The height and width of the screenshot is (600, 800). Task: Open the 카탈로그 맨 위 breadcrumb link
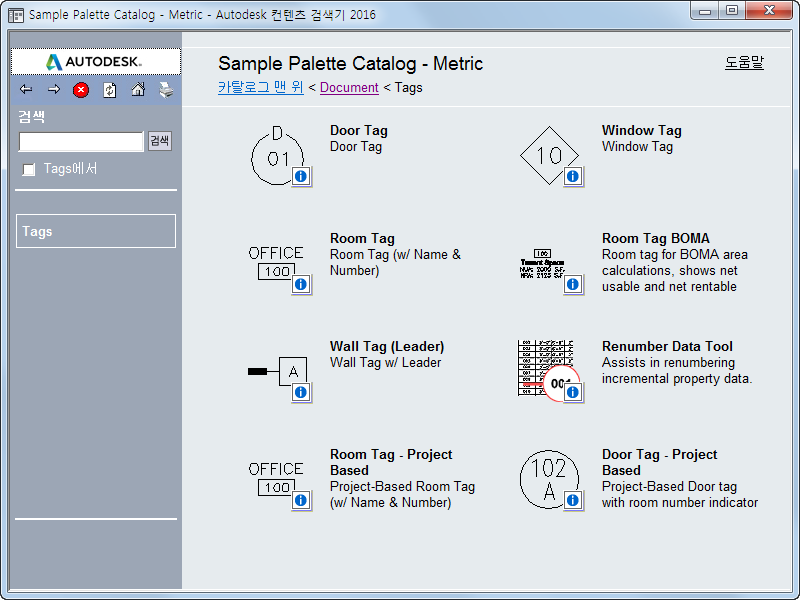(261, 87)
